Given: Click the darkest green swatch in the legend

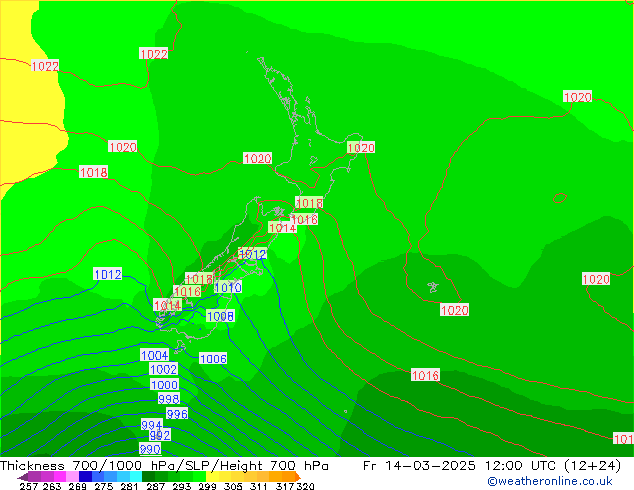Looking at the screenshot, I should coord(148,476).
